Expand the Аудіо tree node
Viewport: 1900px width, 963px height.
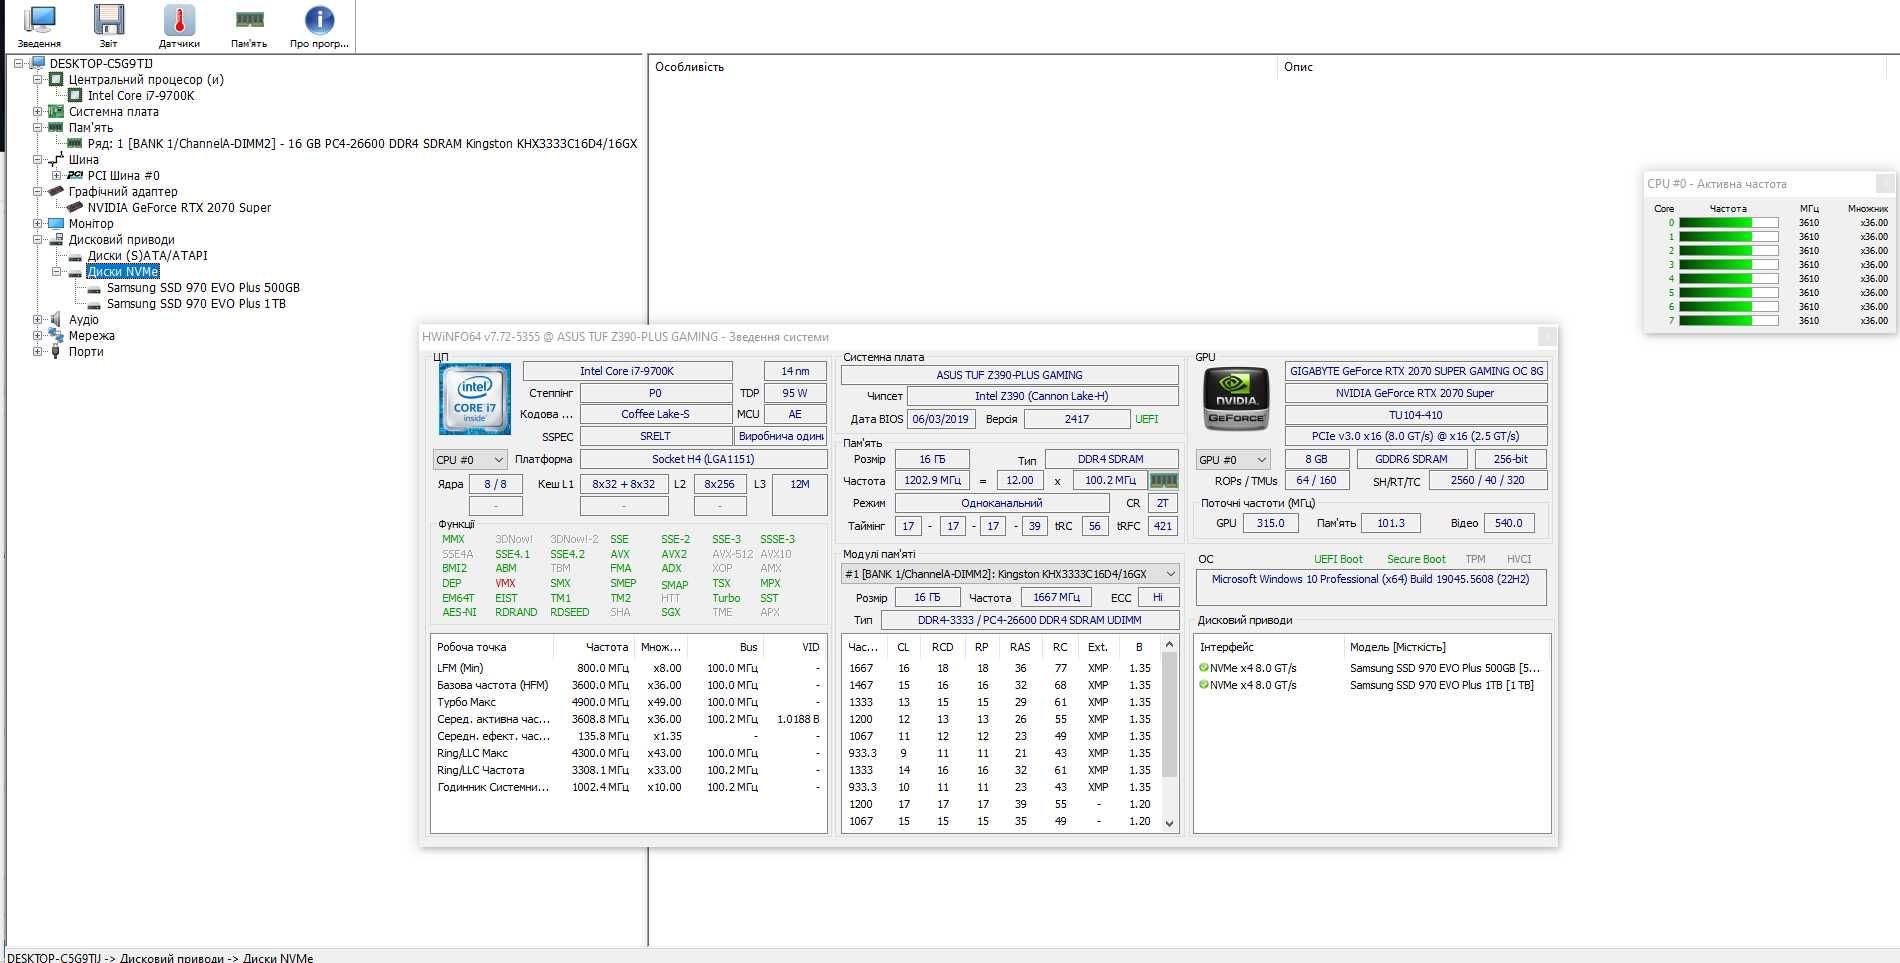37,319
